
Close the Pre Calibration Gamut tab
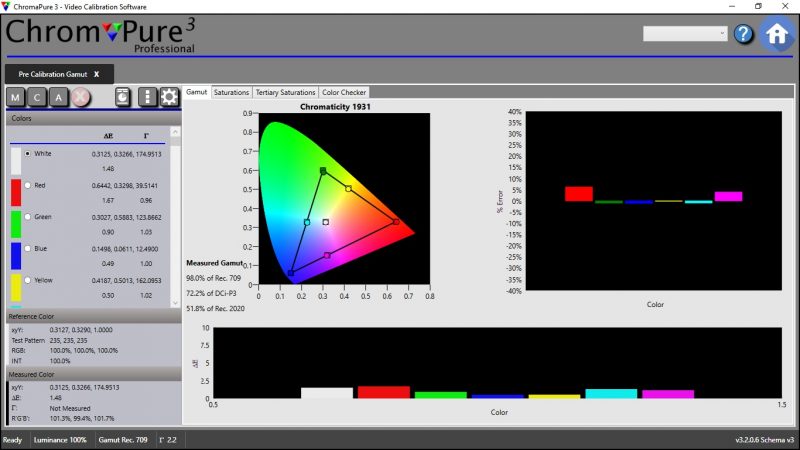coord(97,74)
